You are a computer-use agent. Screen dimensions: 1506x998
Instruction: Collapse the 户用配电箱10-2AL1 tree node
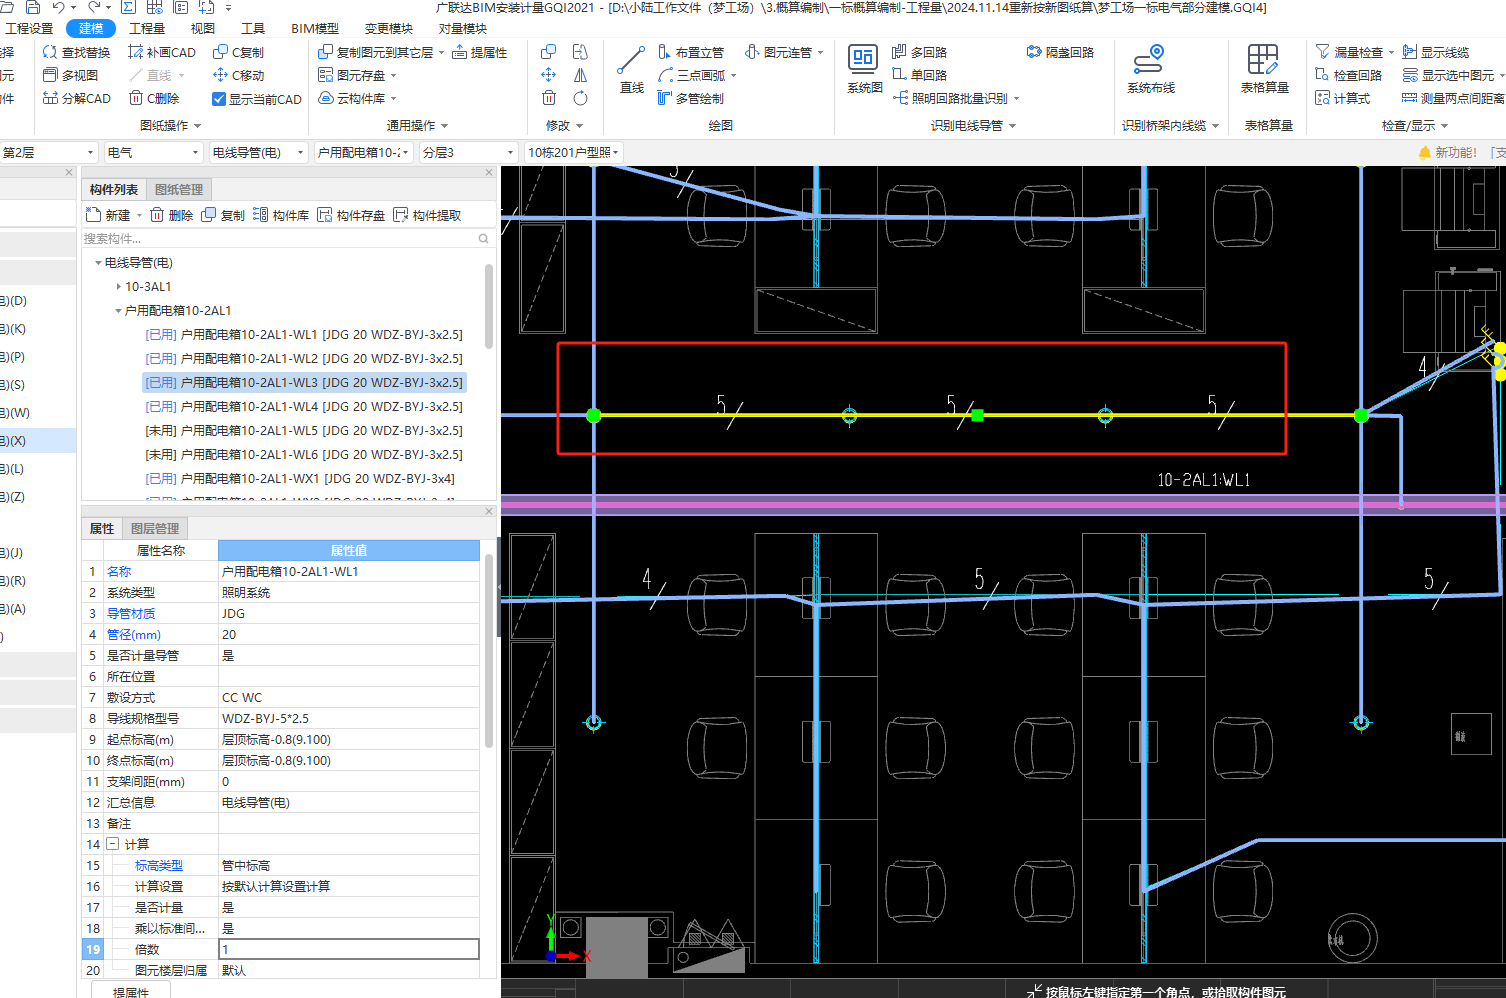point(118,311)
